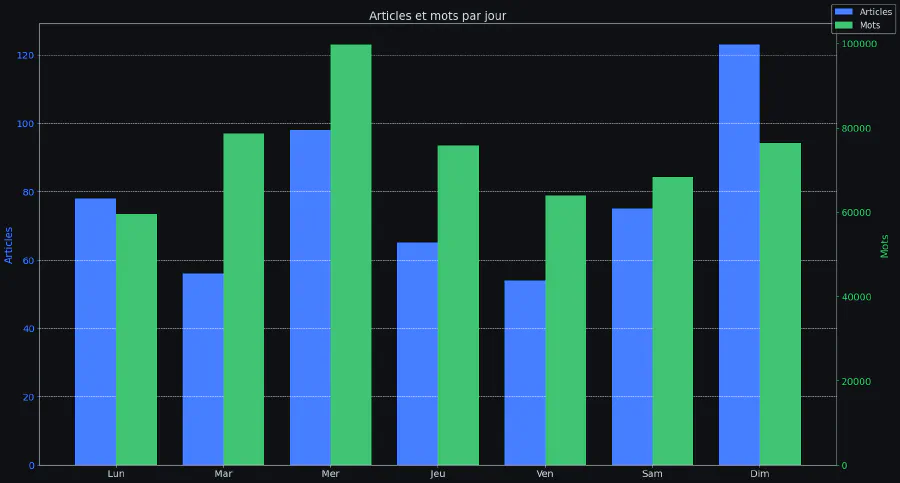Viewport: 900px width, 483px height.
Task: Select the blue Articles bar for Jeu
Action: 417,353
